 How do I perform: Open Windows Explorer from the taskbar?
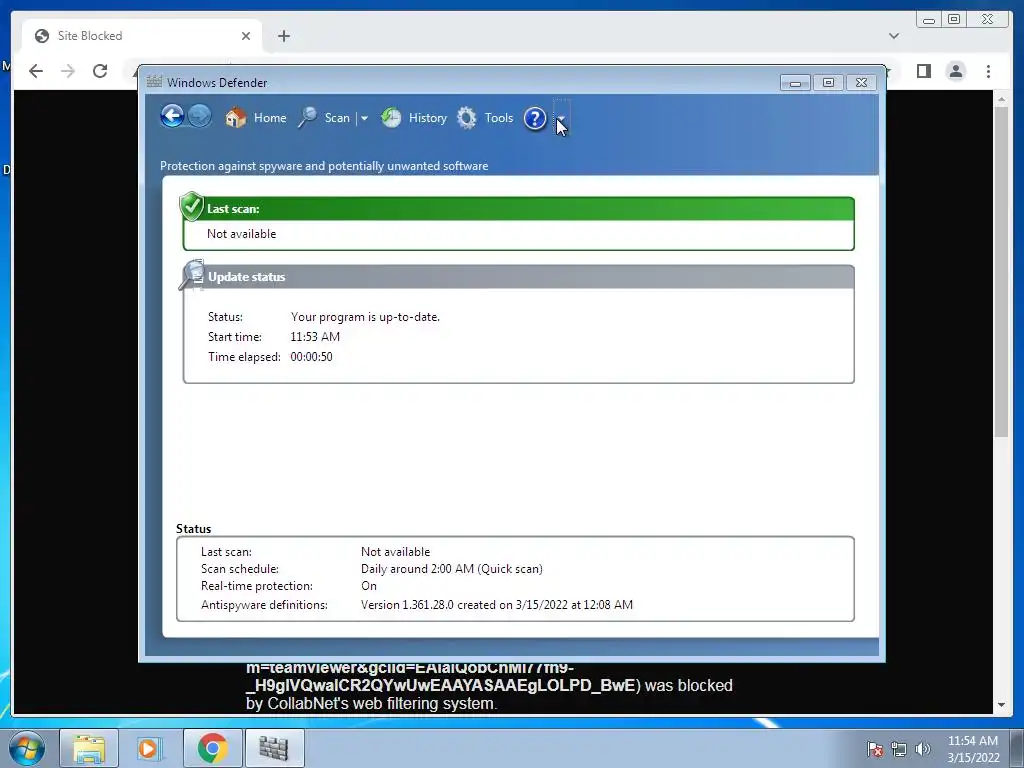[x=89, y=748]
